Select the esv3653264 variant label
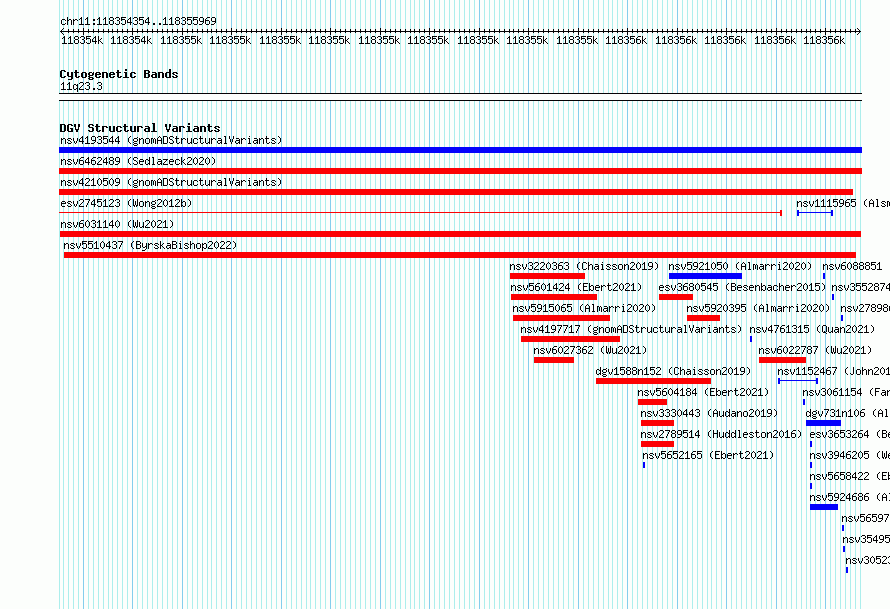 pos(849,434)
